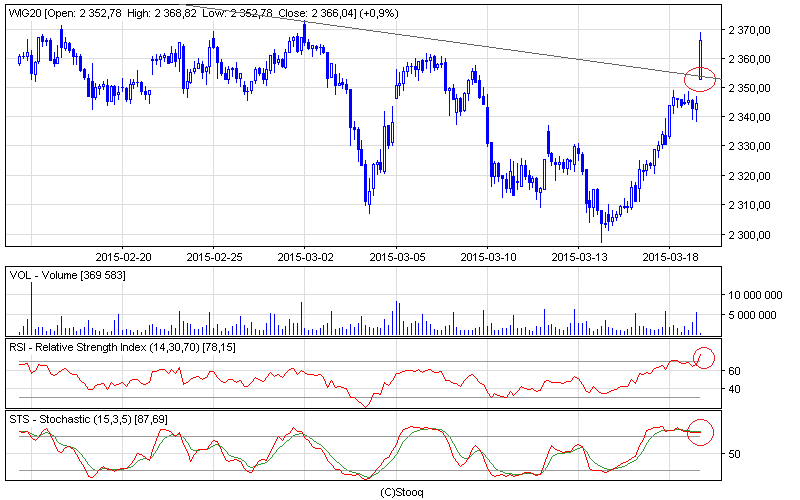Click the 5 000 000 volume axis label
The width and height of the screenshot is (800, 500).
[x=755, y=315]
